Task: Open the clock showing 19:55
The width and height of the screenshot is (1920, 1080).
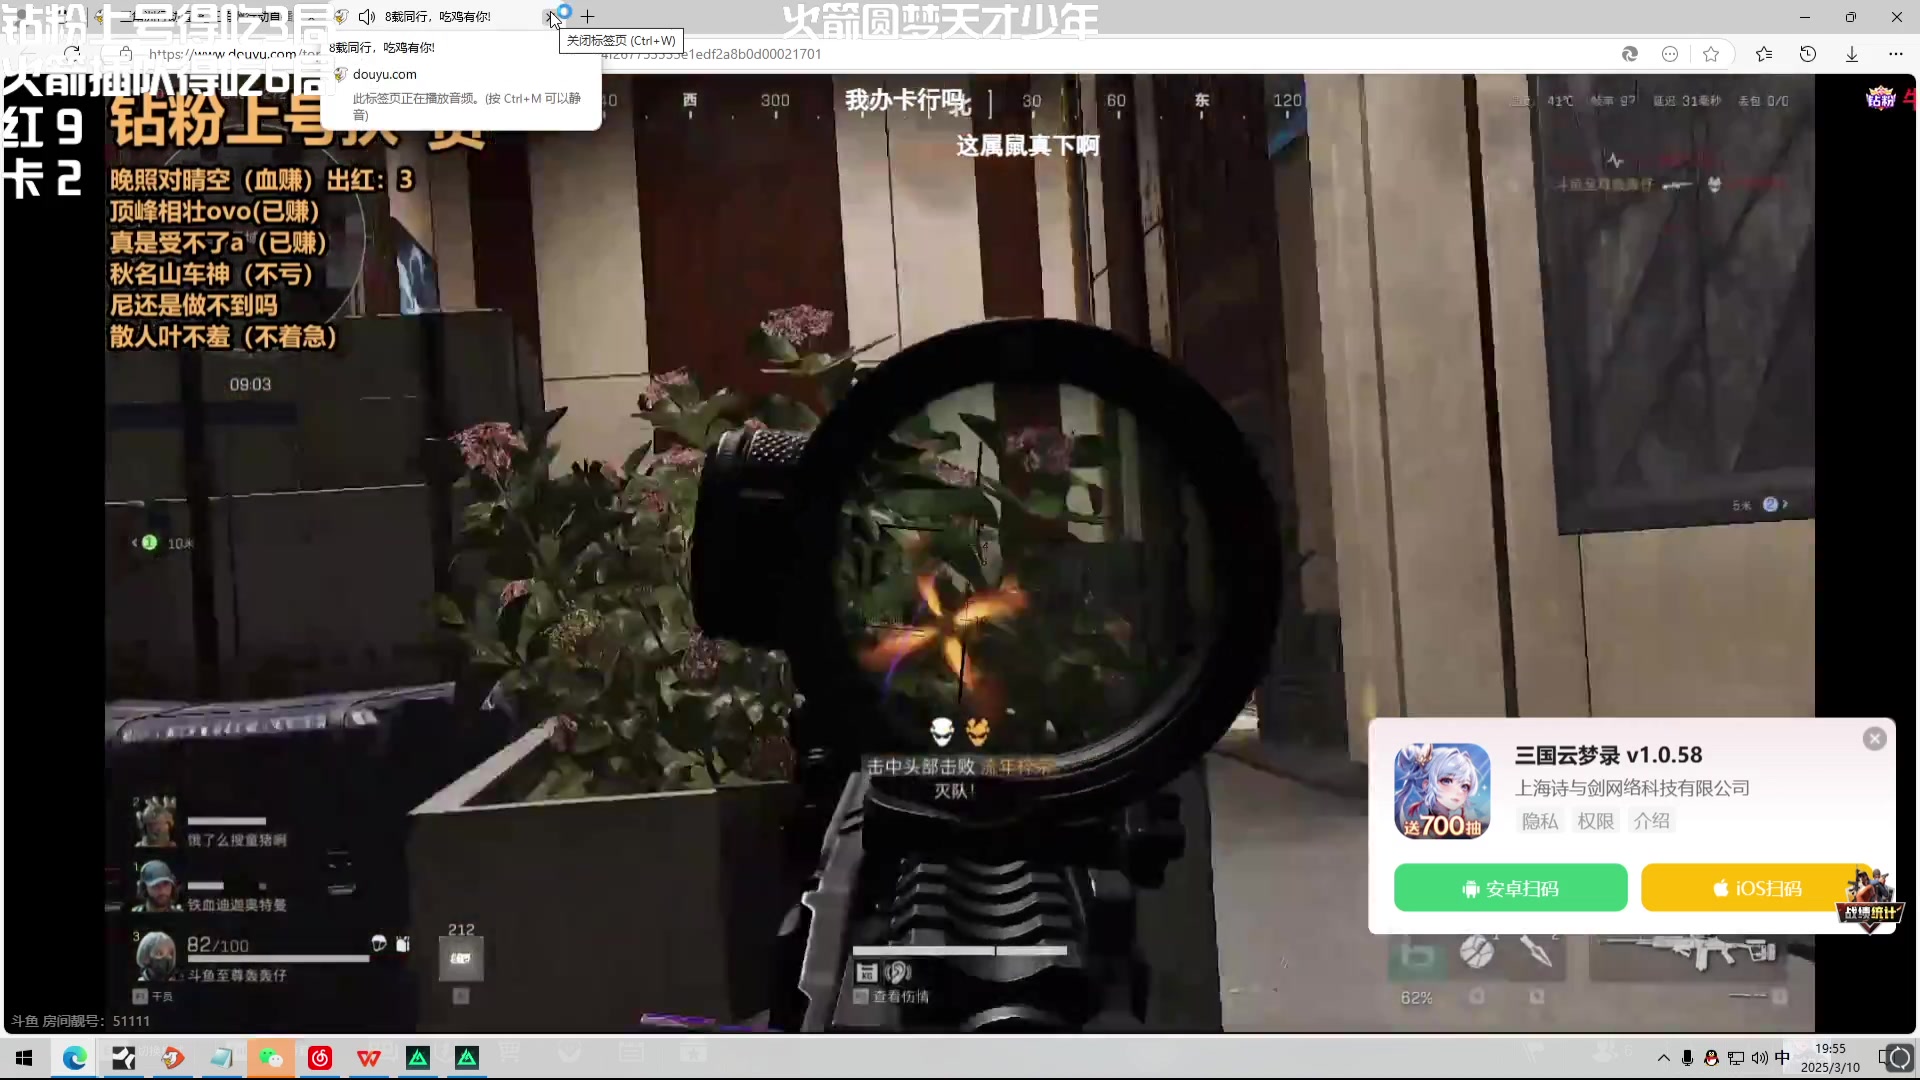Action: click(1830, 1058)
